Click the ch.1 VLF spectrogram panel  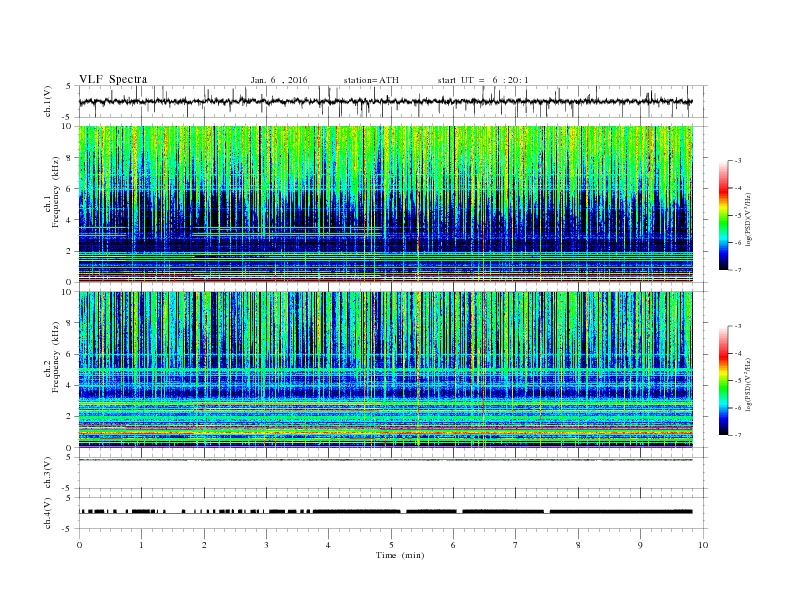tap(386, 204)
